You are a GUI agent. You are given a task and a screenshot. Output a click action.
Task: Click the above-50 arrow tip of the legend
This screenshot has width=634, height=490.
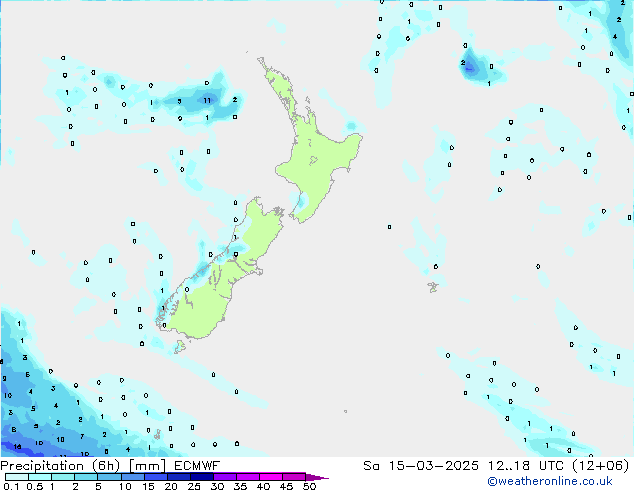(x=316, y=477)
